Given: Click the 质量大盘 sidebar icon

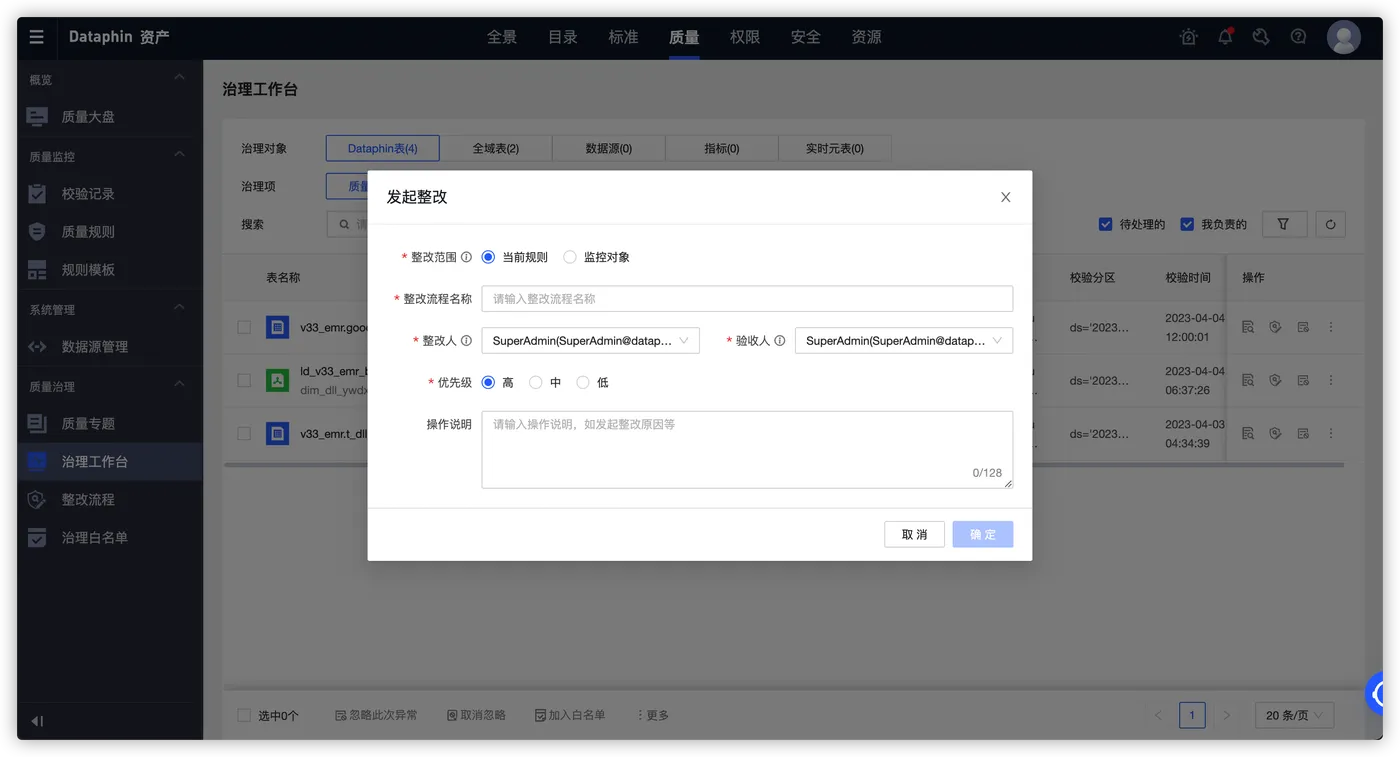Looking at the screenshot, I should tap(37, 117).
